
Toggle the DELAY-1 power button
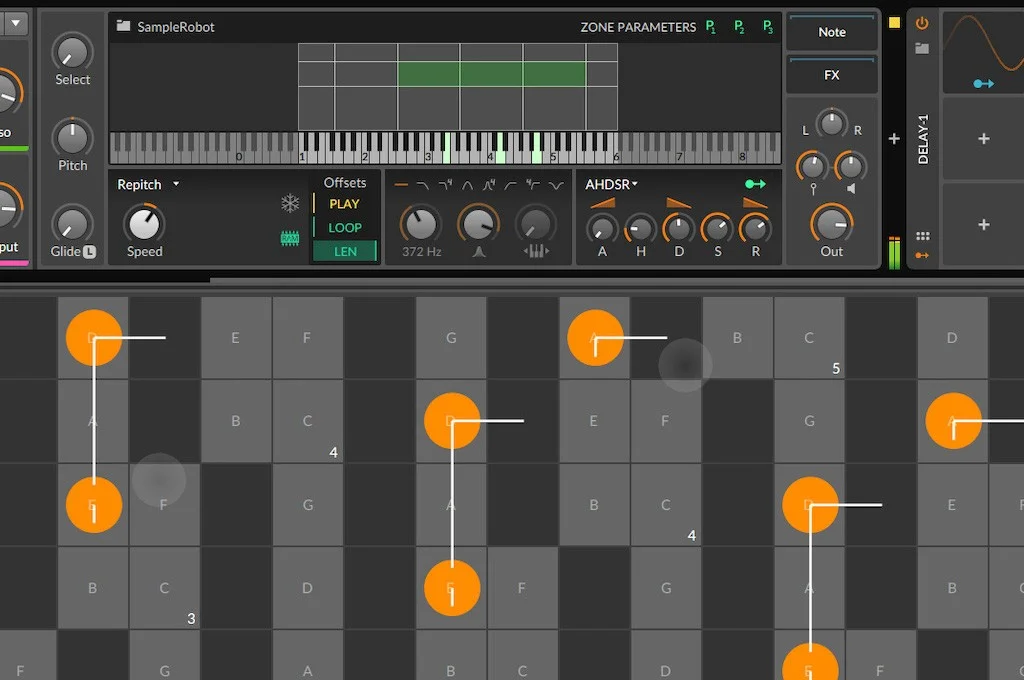coord(922,24)
